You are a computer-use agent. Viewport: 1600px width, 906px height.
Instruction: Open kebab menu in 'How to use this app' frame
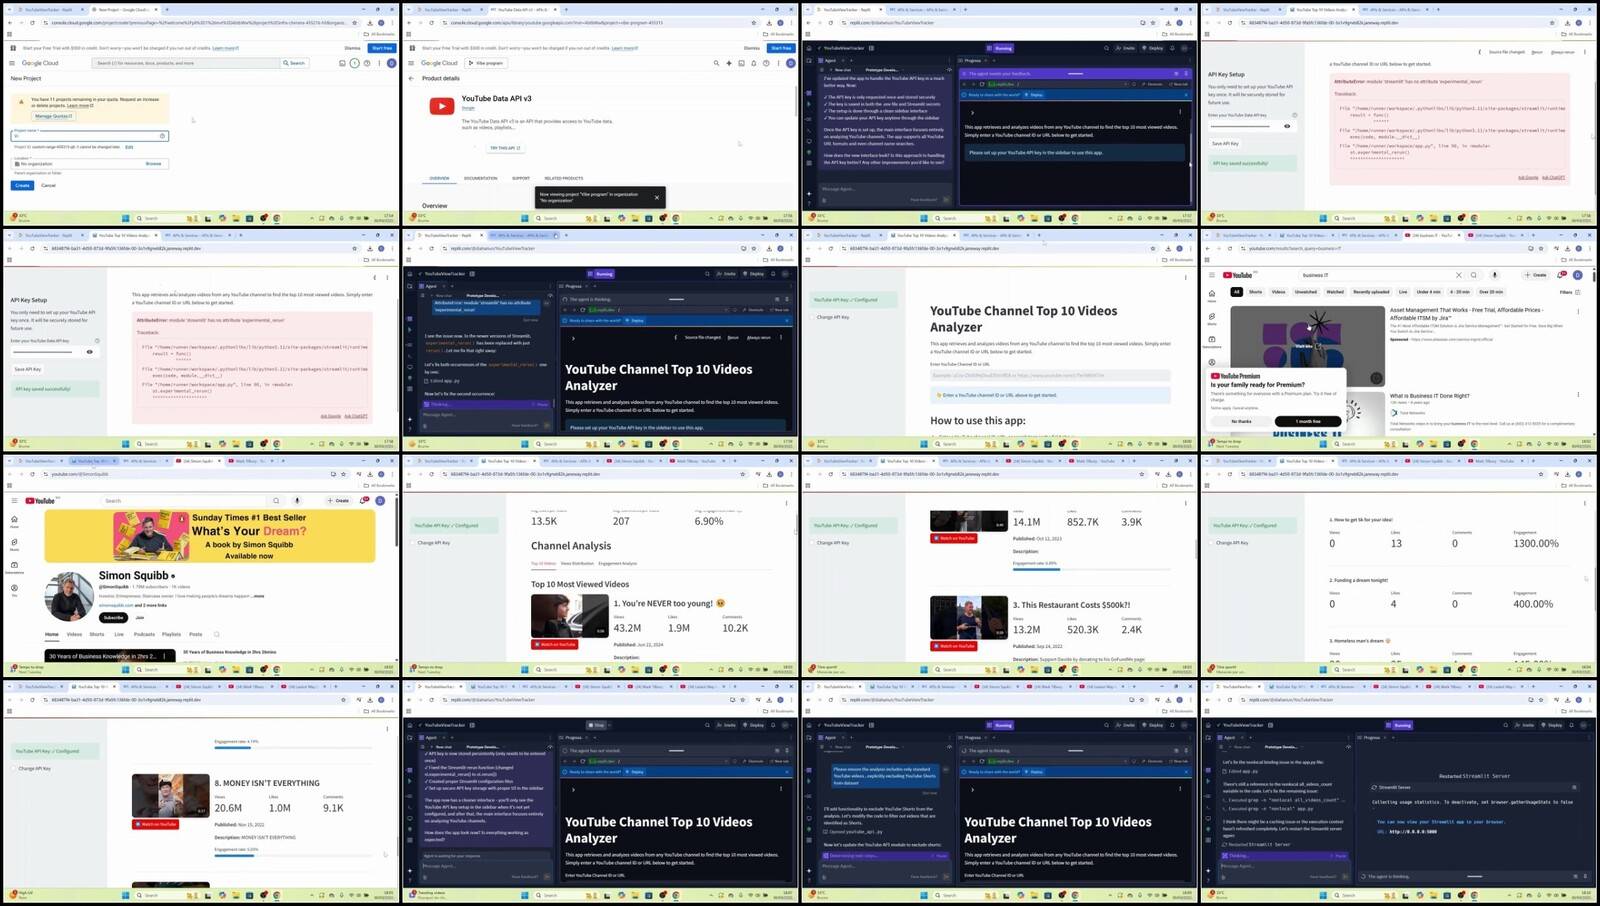coord(1186,277)
